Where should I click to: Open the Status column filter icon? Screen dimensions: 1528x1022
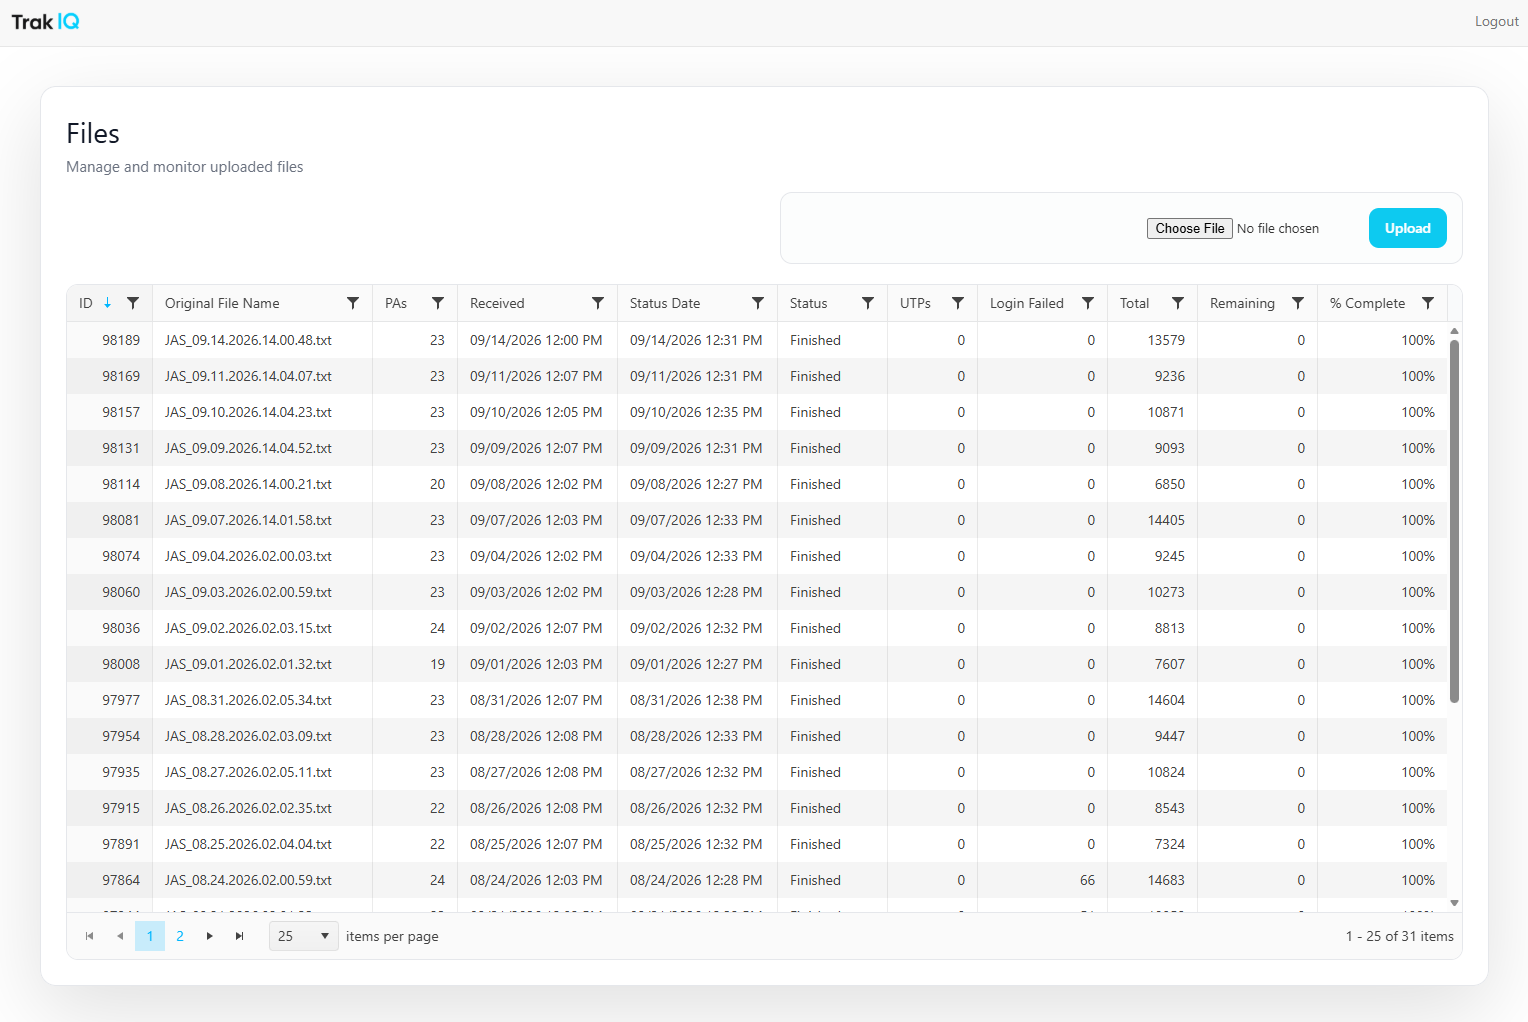868,303
